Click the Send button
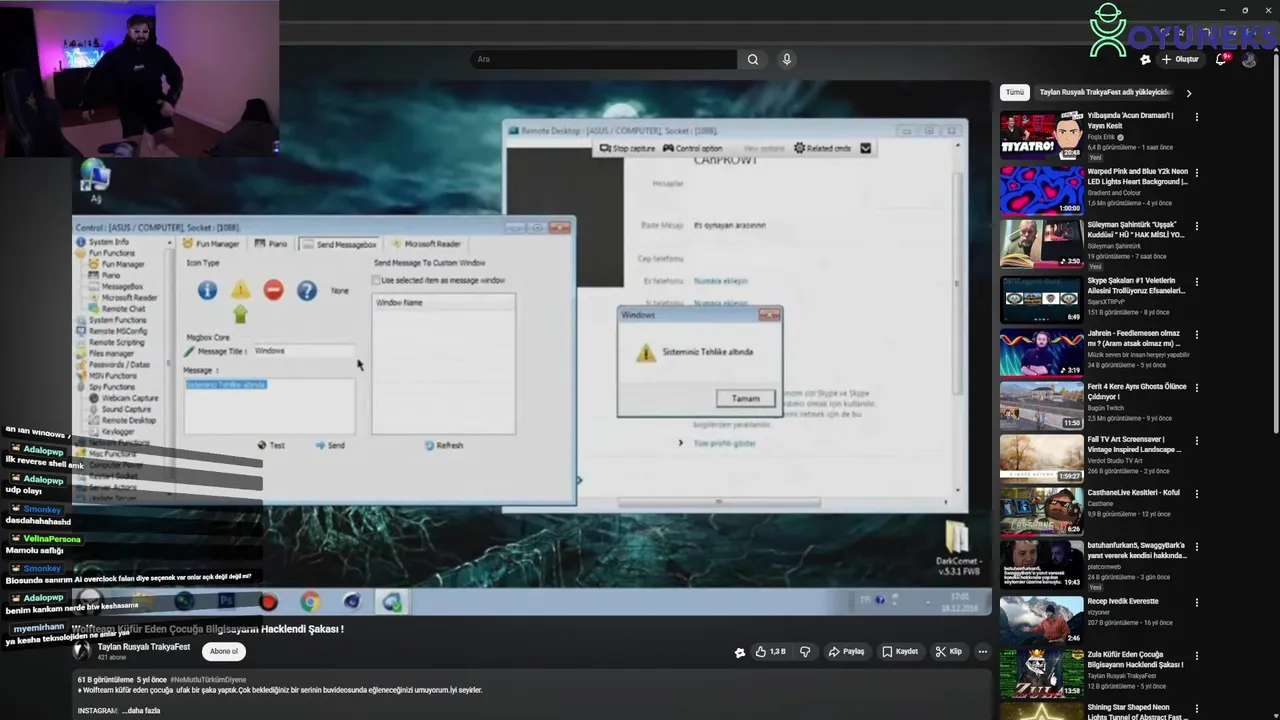 pos(330,445)
